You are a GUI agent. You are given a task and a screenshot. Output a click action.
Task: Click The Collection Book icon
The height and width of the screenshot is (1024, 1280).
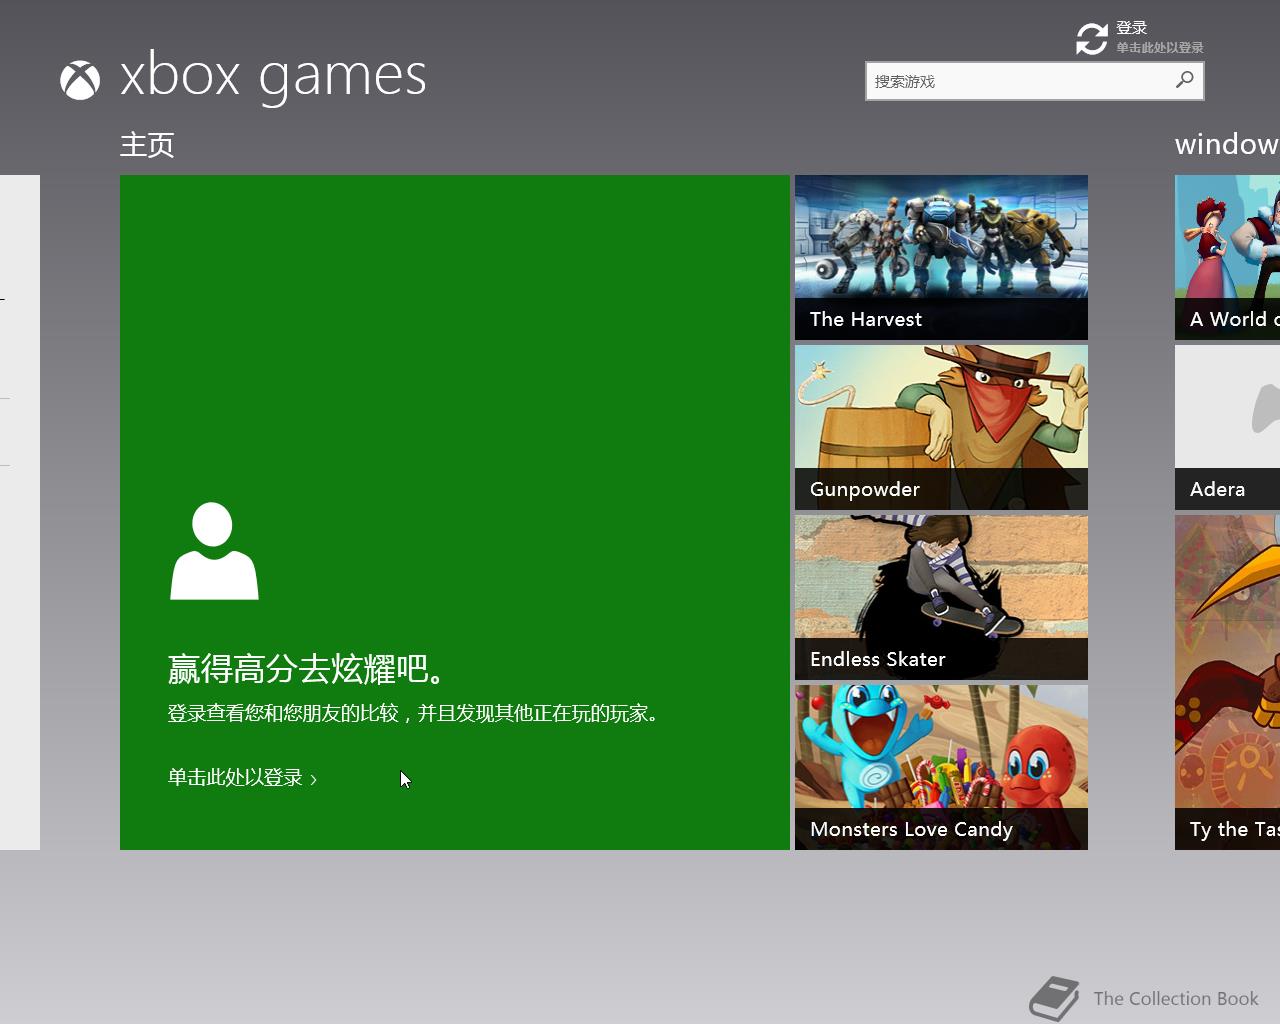pos(1054,998)
